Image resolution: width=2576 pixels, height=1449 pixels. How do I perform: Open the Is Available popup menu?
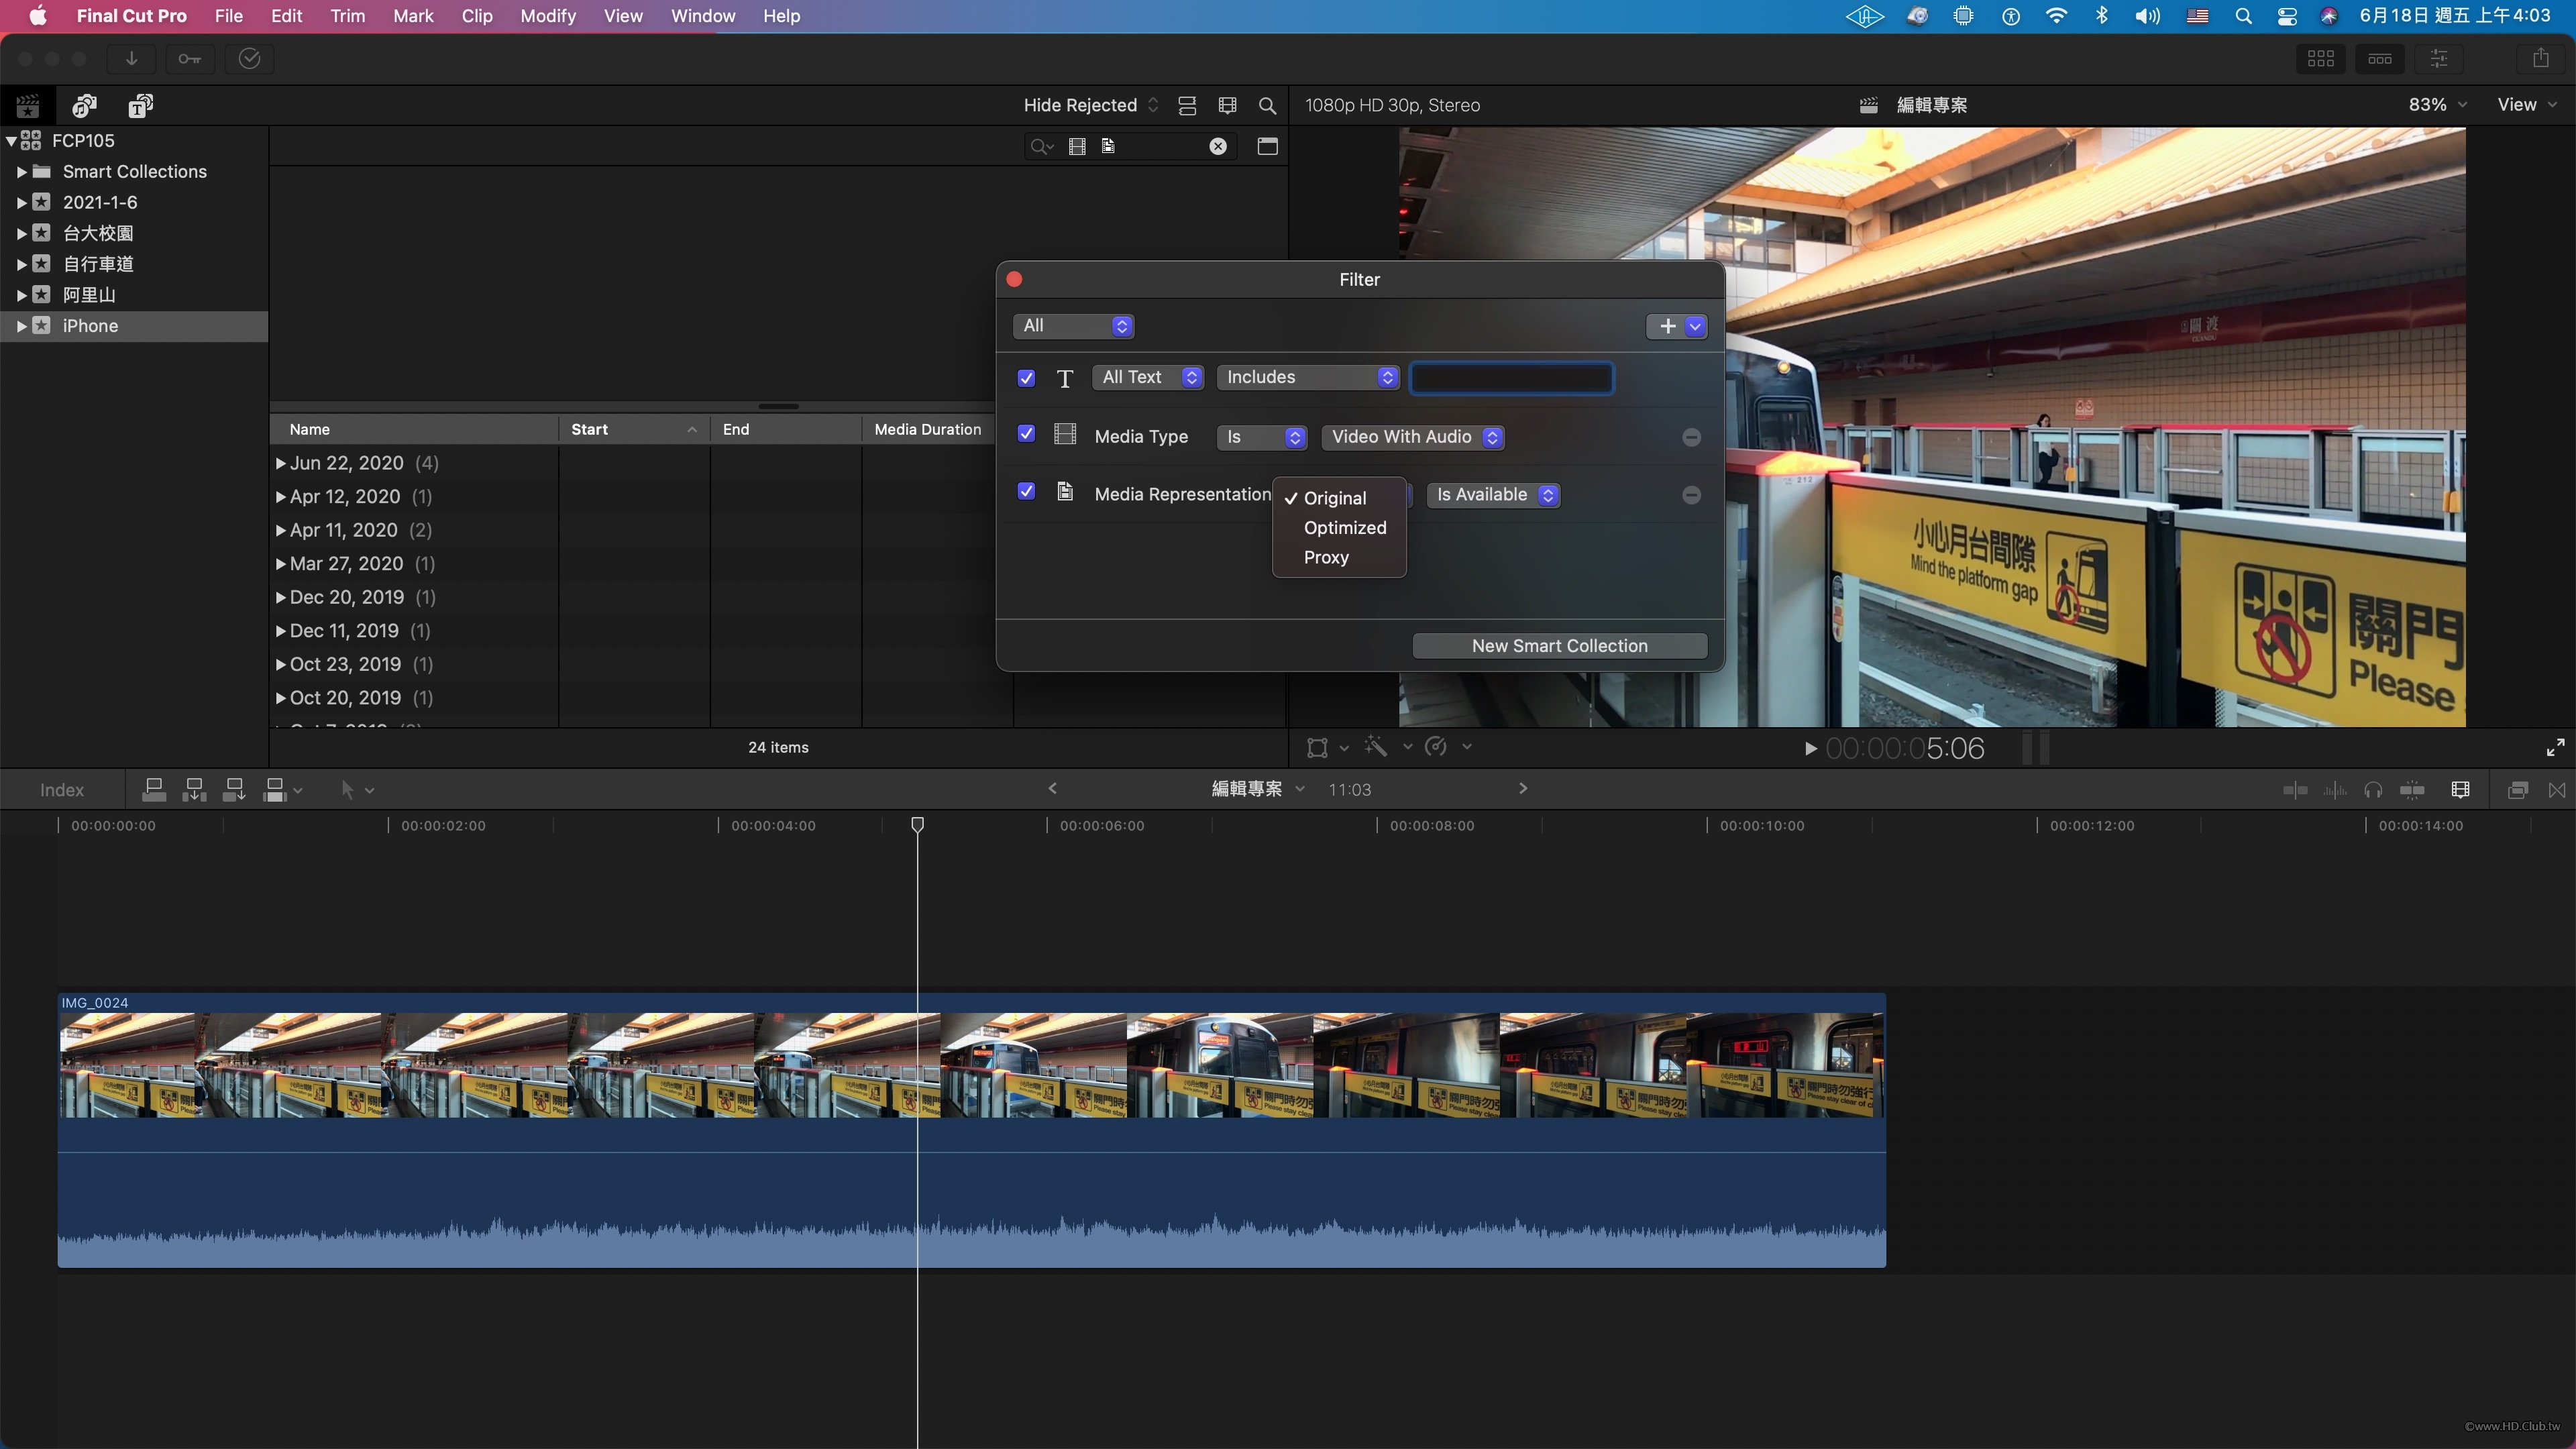pos(1494,495)
